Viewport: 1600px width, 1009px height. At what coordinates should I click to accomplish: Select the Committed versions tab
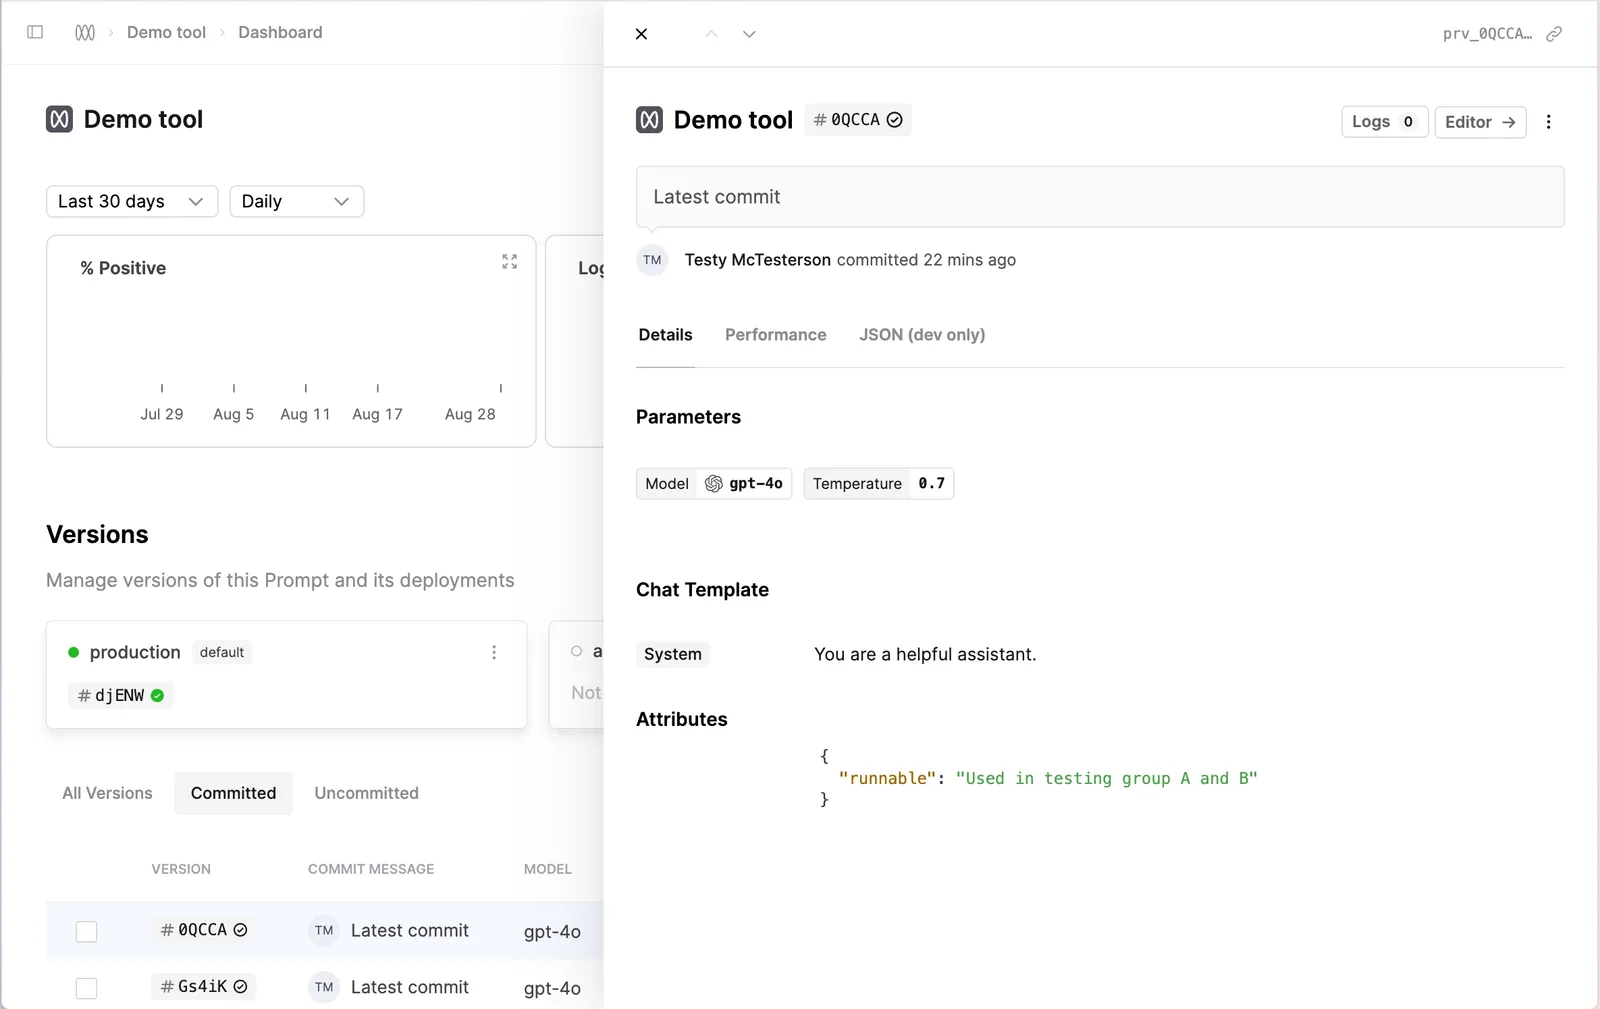tap(233, 793)
